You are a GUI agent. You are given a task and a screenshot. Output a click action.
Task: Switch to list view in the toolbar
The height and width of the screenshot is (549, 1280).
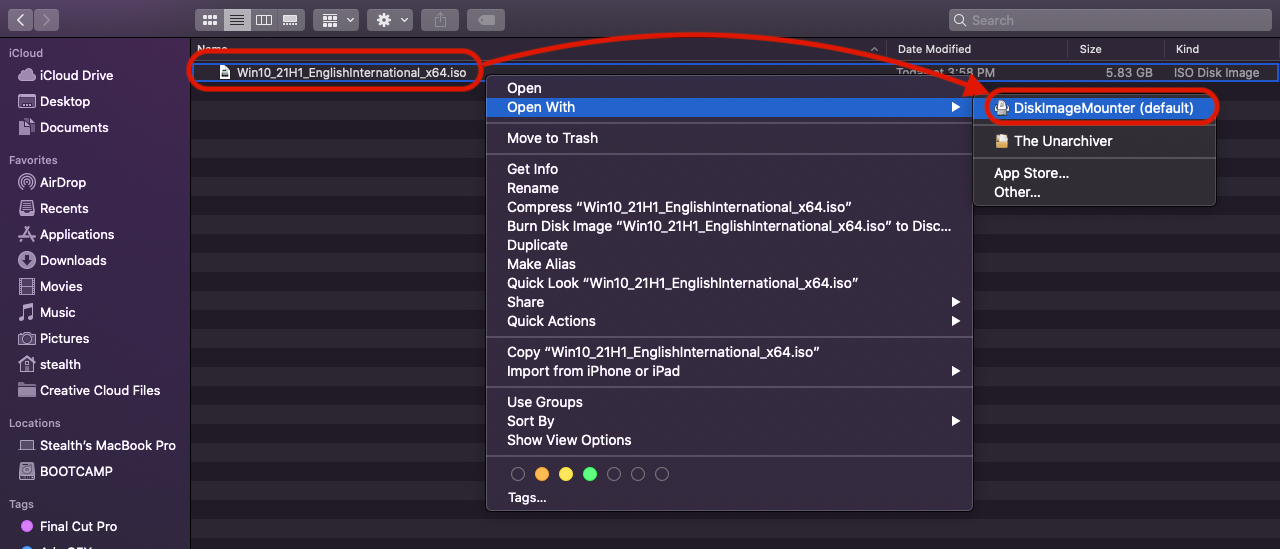236,19
